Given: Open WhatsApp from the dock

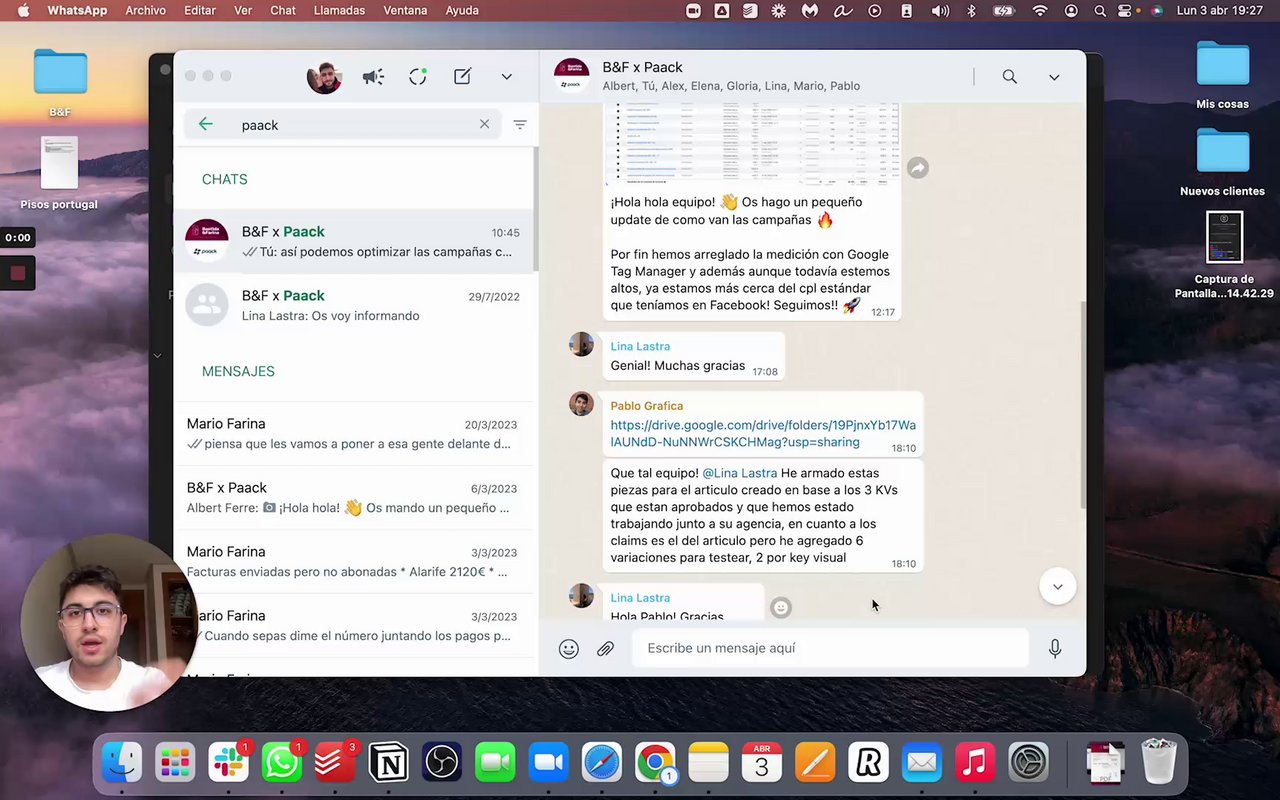Looking at the screenshot, I should pos(282,763).
